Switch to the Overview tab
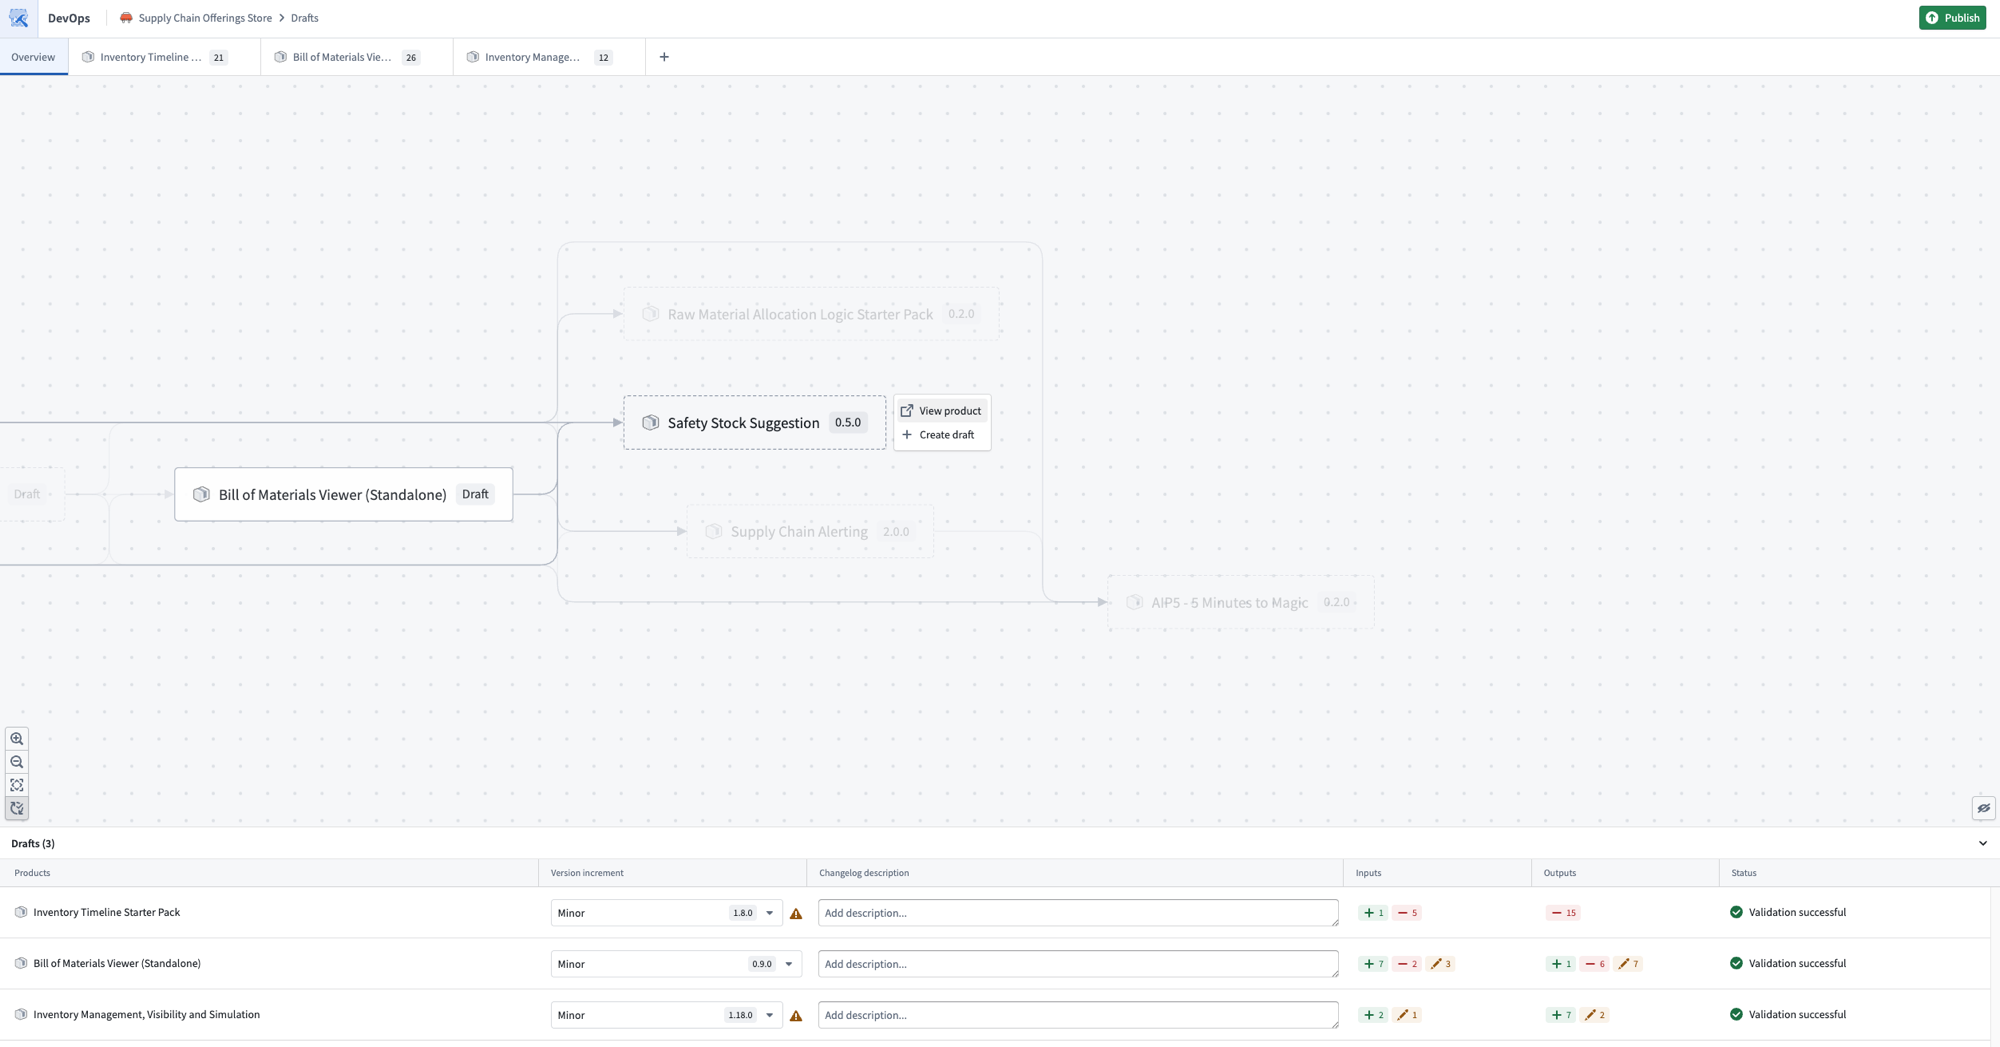The width and height of the screenshot is (2000, 1047). [33, 57]
